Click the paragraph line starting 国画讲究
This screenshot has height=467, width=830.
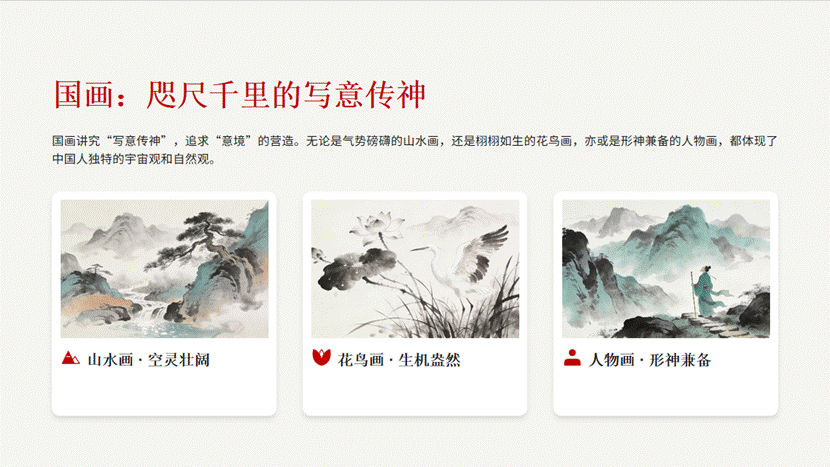pyautogui.click(x=414, y=141)
